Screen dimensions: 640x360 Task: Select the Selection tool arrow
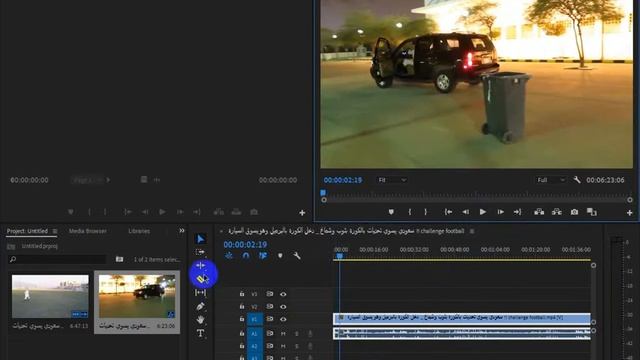(x=200, y=239)
